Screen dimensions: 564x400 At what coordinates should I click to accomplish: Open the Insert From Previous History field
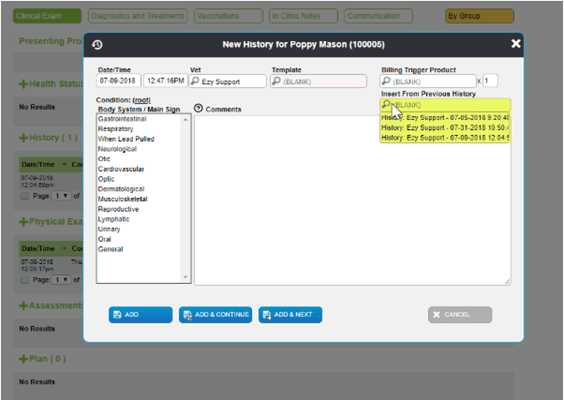445,105
